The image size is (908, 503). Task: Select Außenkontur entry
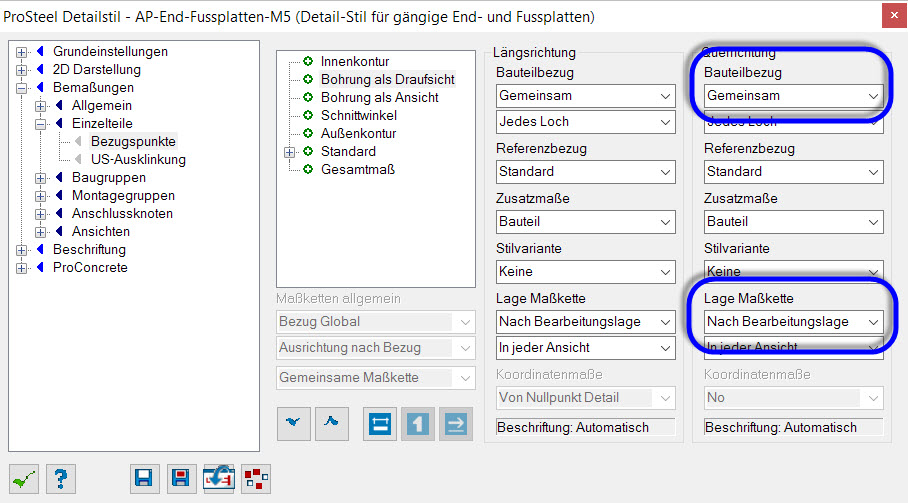coord(358,133)
